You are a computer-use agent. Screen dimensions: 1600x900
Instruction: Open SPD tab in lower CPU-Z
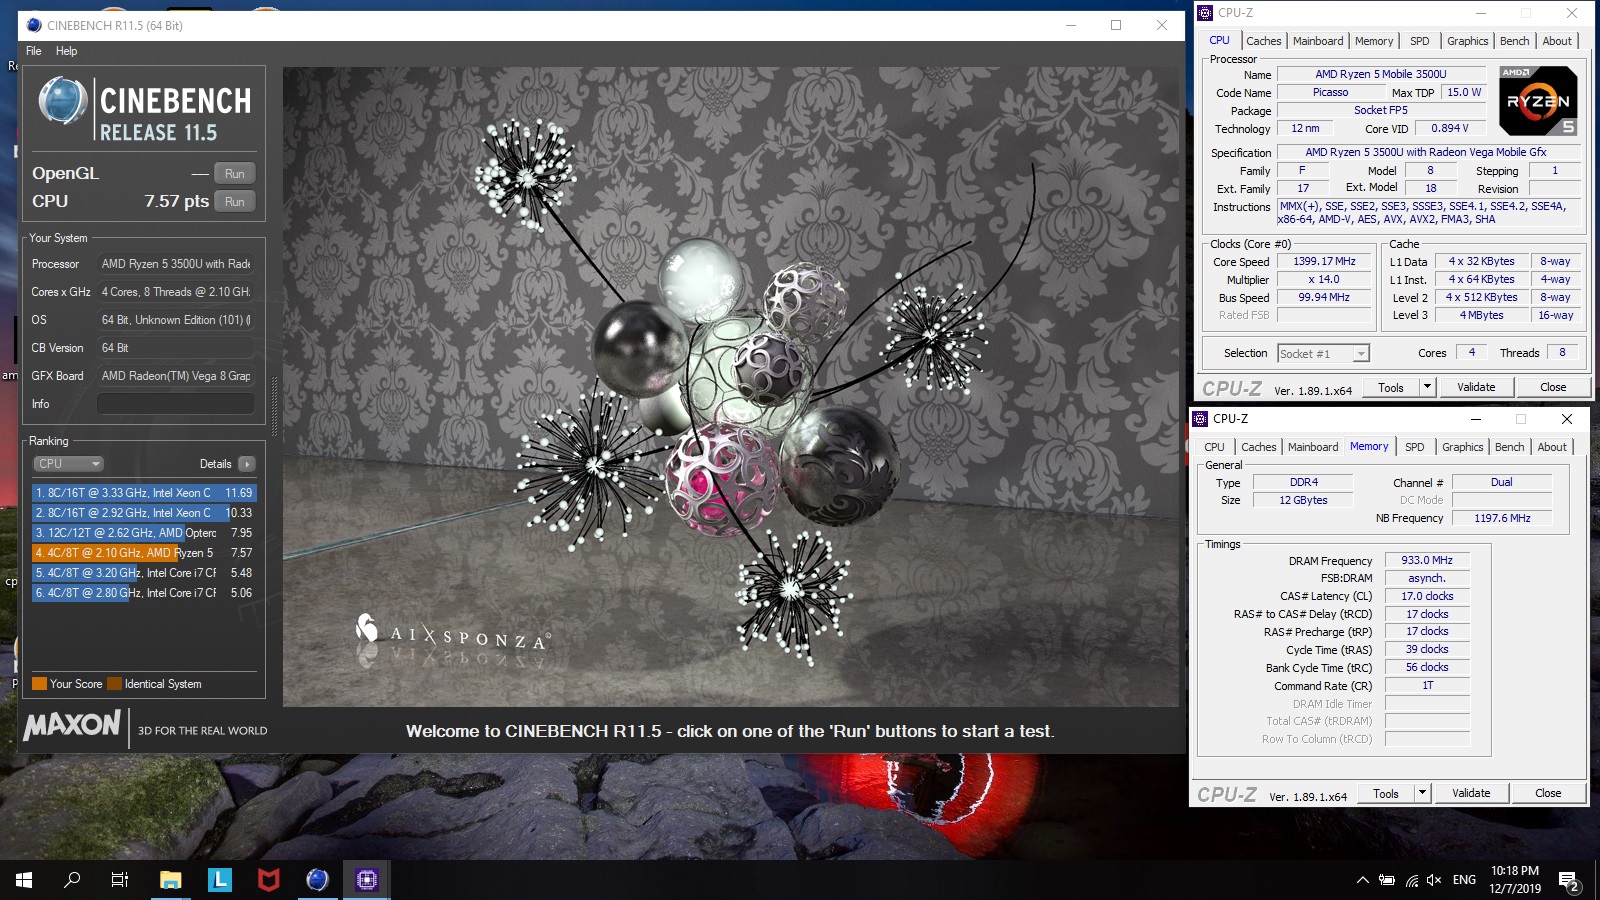1415,447
